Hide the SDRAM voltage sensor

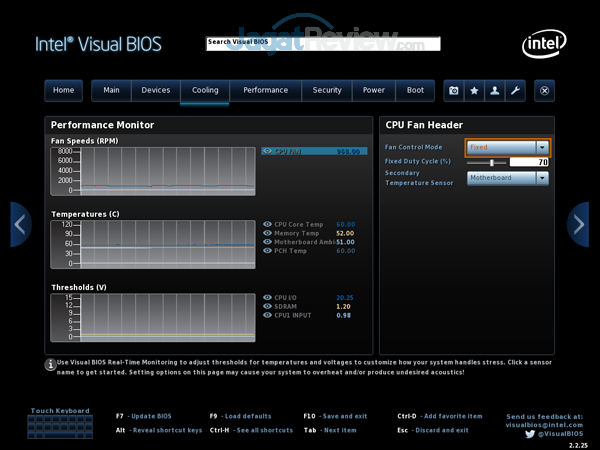[267, 306]
